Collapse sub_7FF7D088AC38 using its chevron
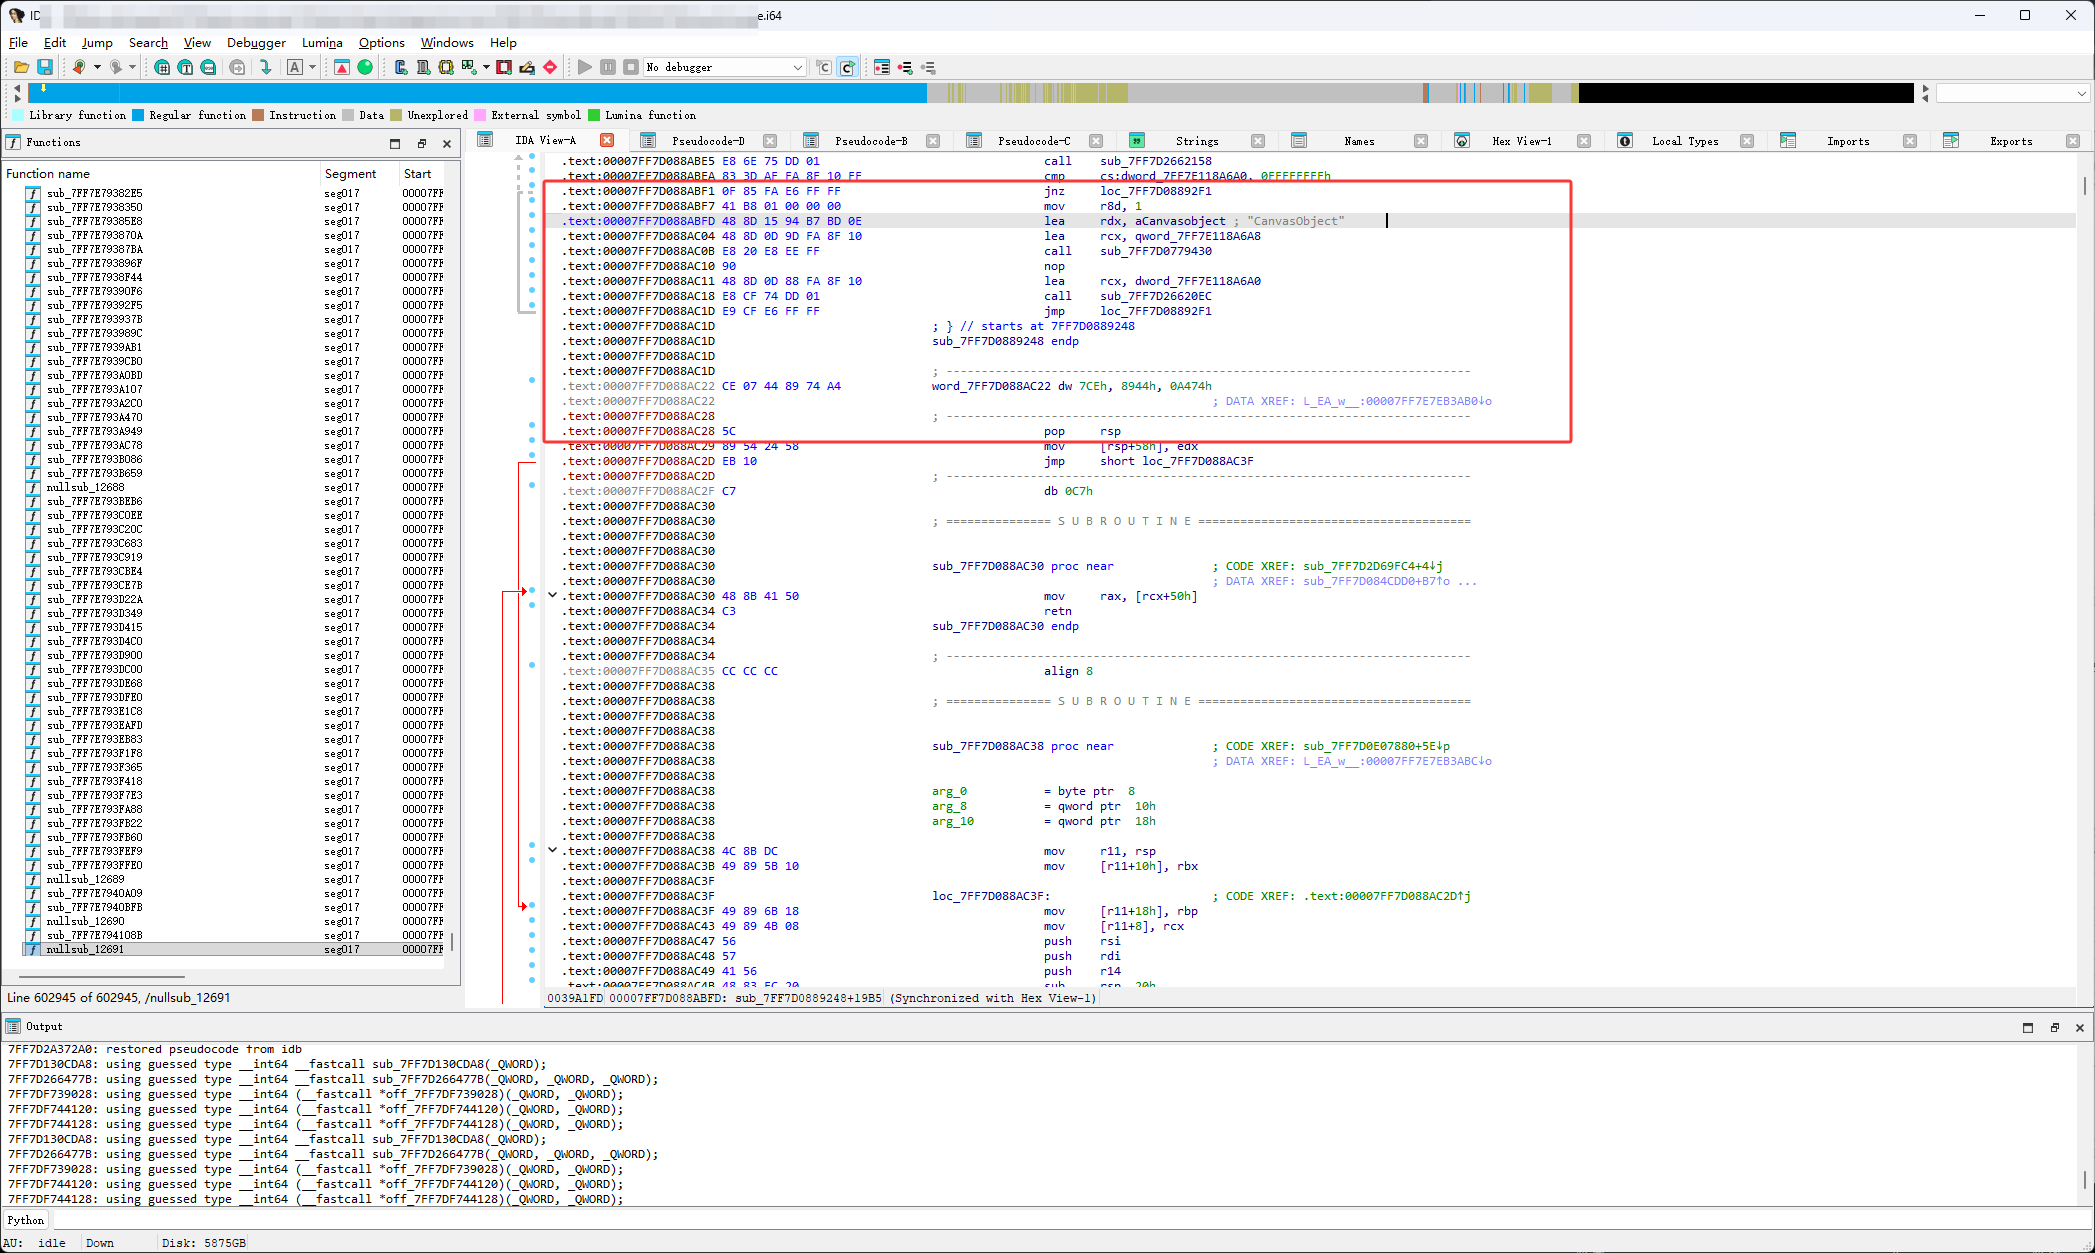Screen dimensions: 2095x1253 pyautogui.click(x=552, y=850)
